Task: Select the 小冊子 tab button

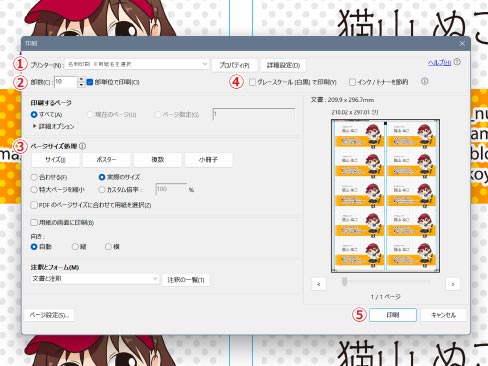Action: click(208, 160)
